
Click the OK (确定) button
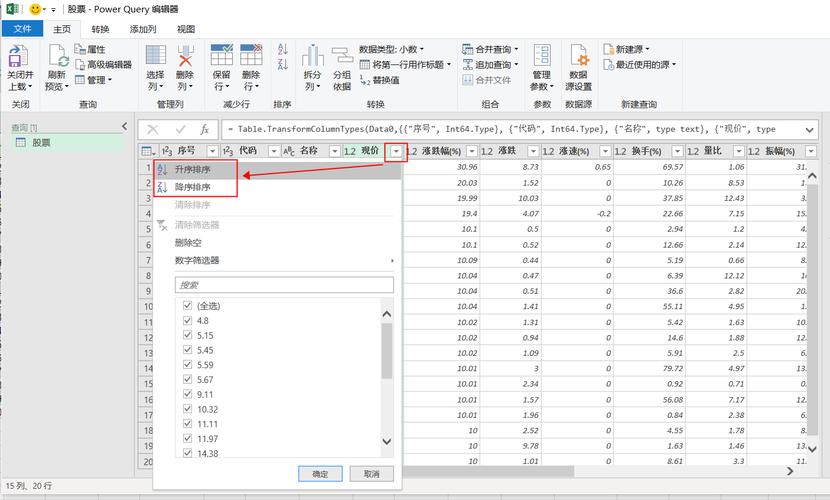click(320, 474)
